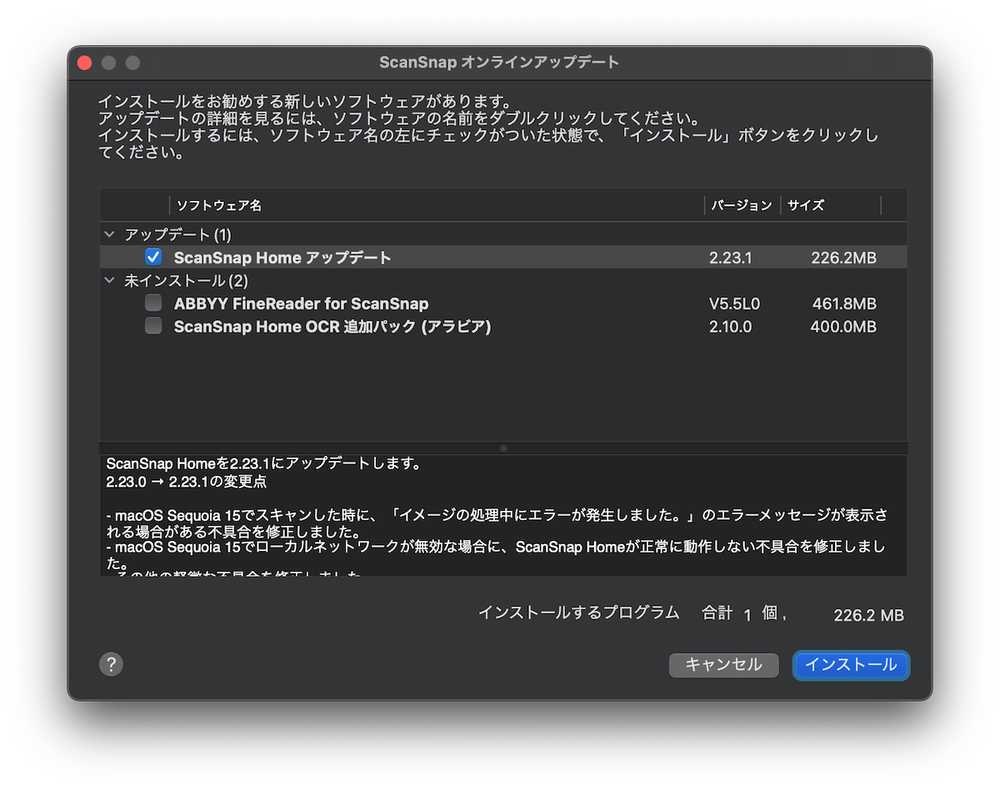Click the インストール button
Viewport: 1000px width, 790px height.
coord(851,665)
